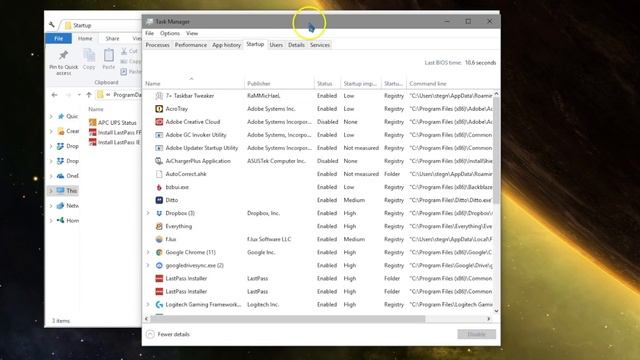The width and height of the screenshot is (640, 360).
Task: Switch to the Details tab
Action: (296, 45)
